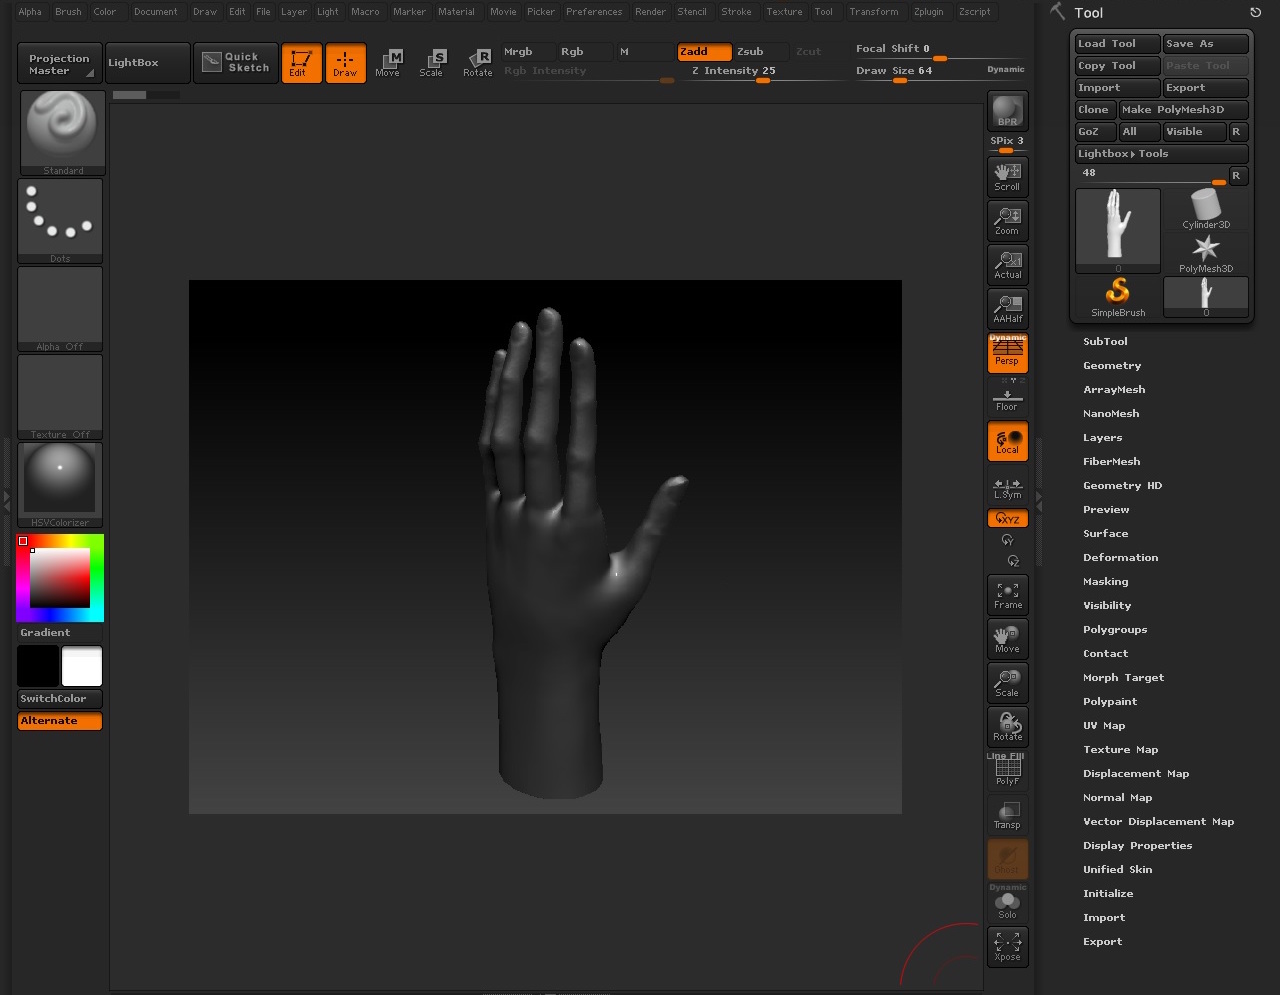Select the Rotate gizmo in top toolbar
Viewport: 1280px width, 995px height.
(x=477, y=62)
